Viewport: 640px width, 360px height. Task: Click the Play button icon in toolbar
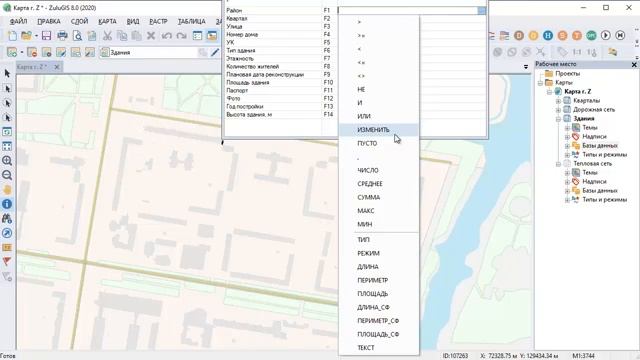coord(606,36)
